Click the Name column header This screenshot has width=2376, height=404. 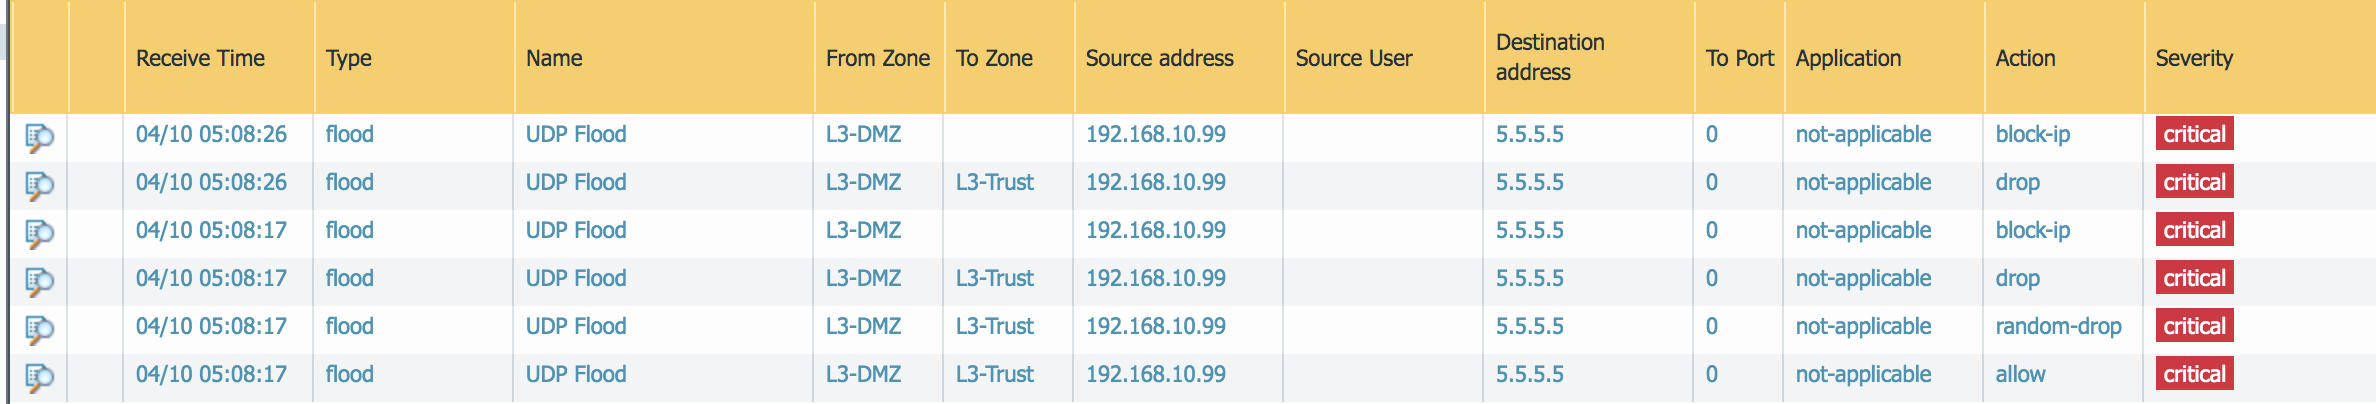point(554,58)
